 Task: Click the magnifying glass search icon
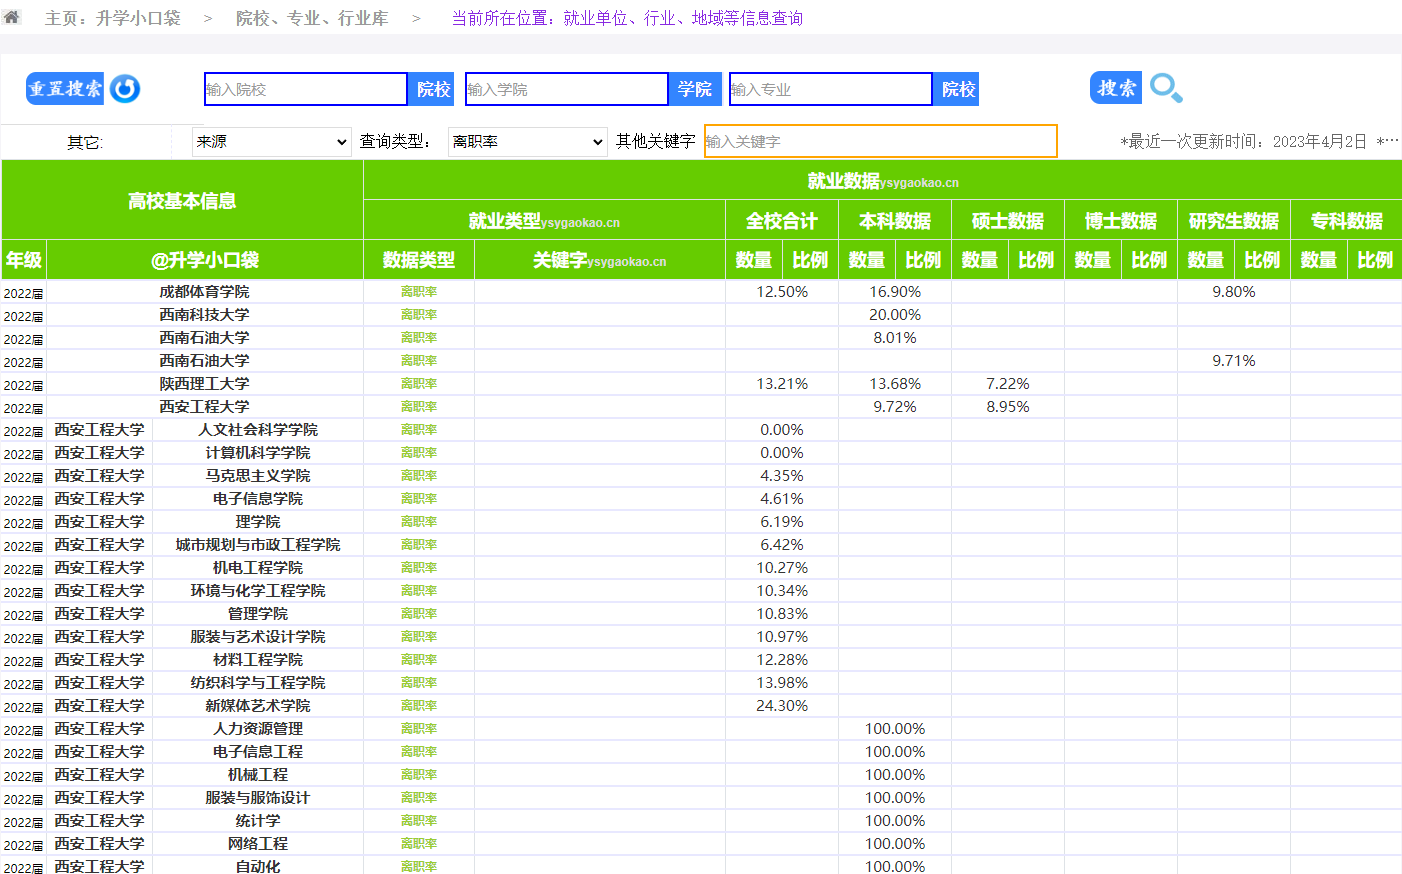click(x=1166, y=88)
